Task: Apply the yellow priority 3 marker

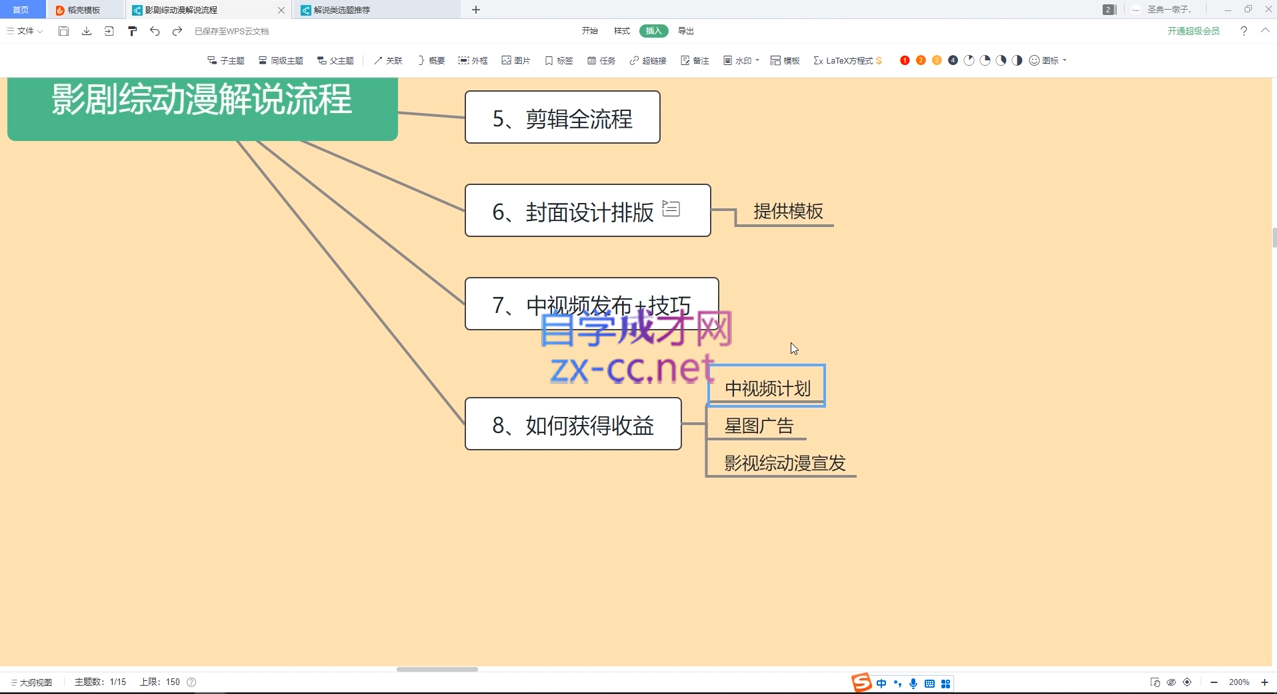Action: click(937, 61)
